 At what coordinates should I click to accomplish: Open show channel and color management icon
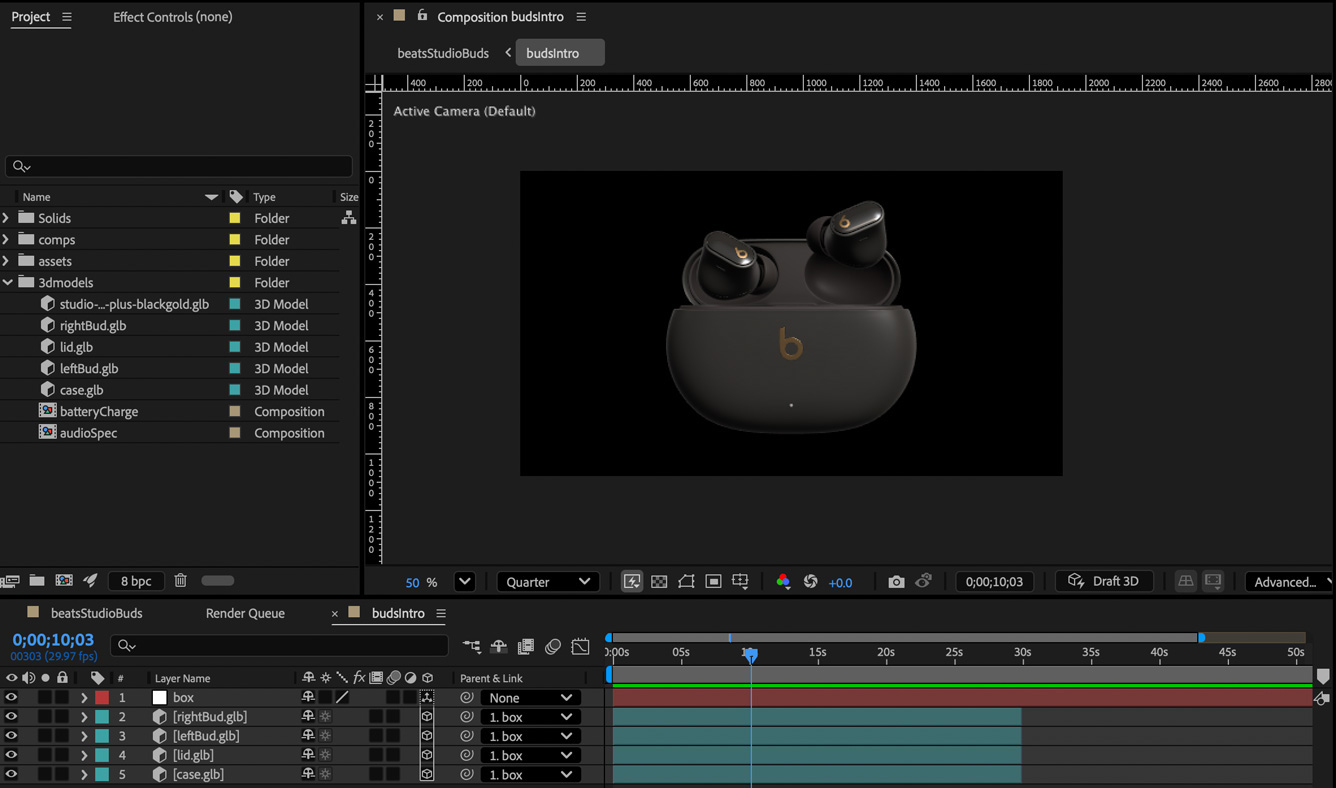(x=783, y=582)
